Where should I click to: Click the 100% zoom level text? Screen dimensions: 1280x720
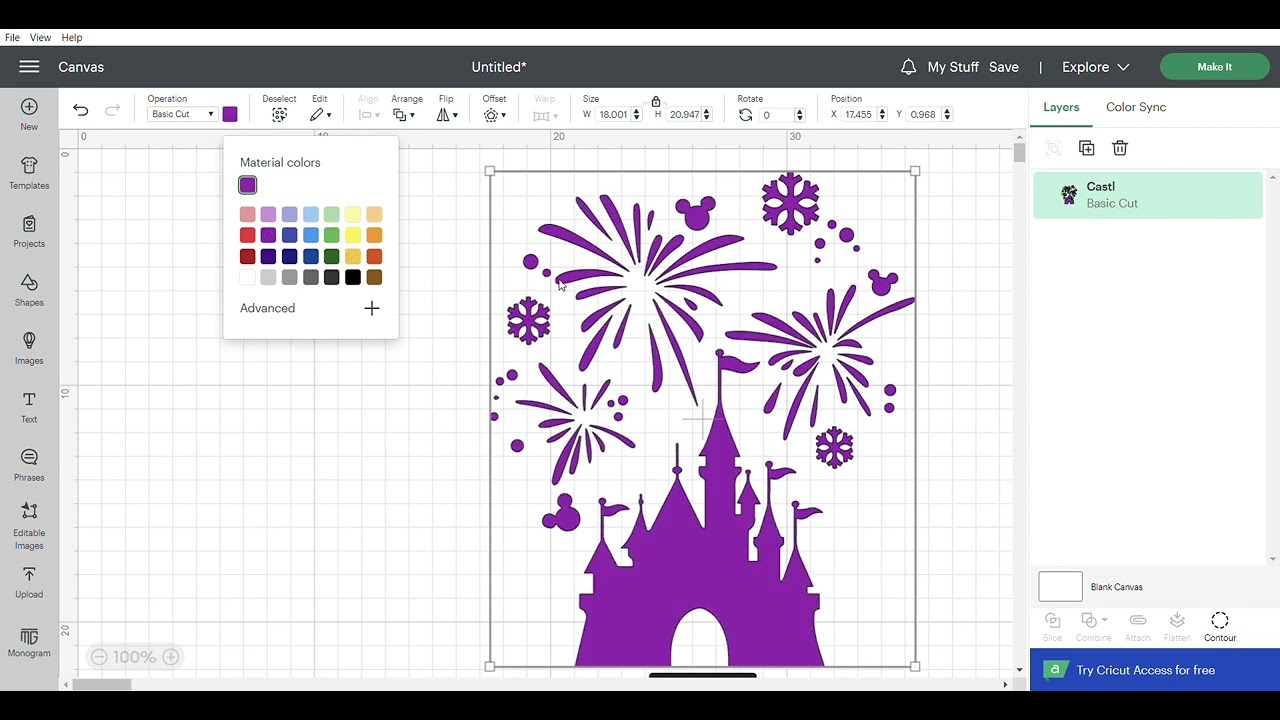(134, 657)
